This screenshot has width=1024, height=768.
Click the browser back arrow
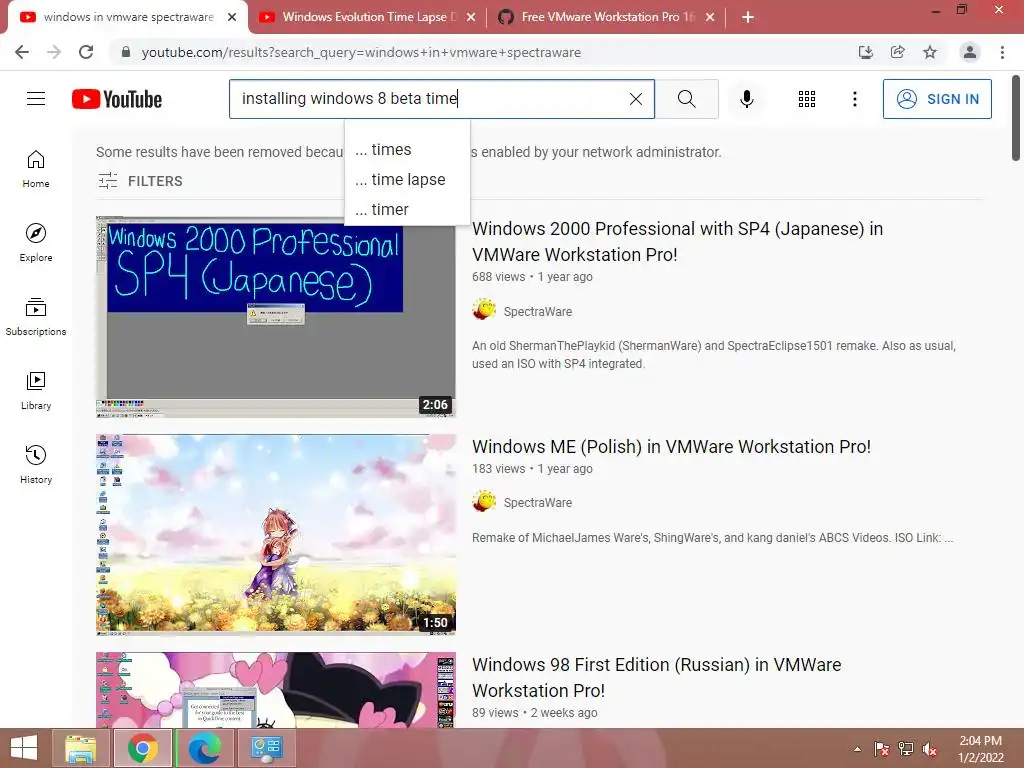coord(22,52)
